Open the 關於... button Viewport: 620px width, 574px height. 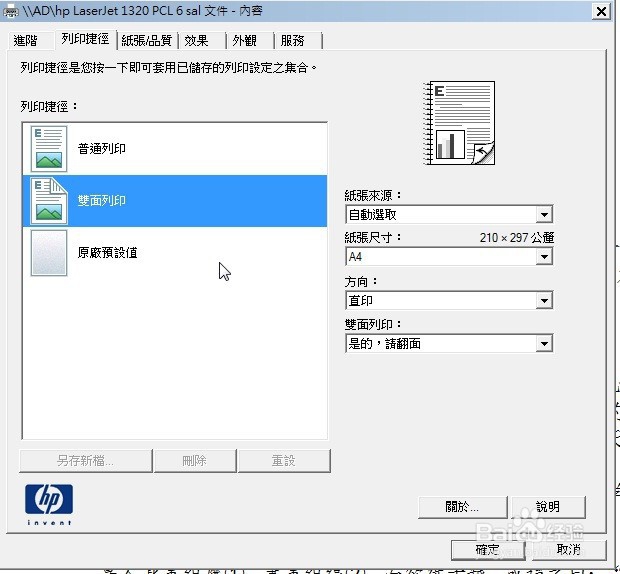pyautogui.click(x=462, y=507)
